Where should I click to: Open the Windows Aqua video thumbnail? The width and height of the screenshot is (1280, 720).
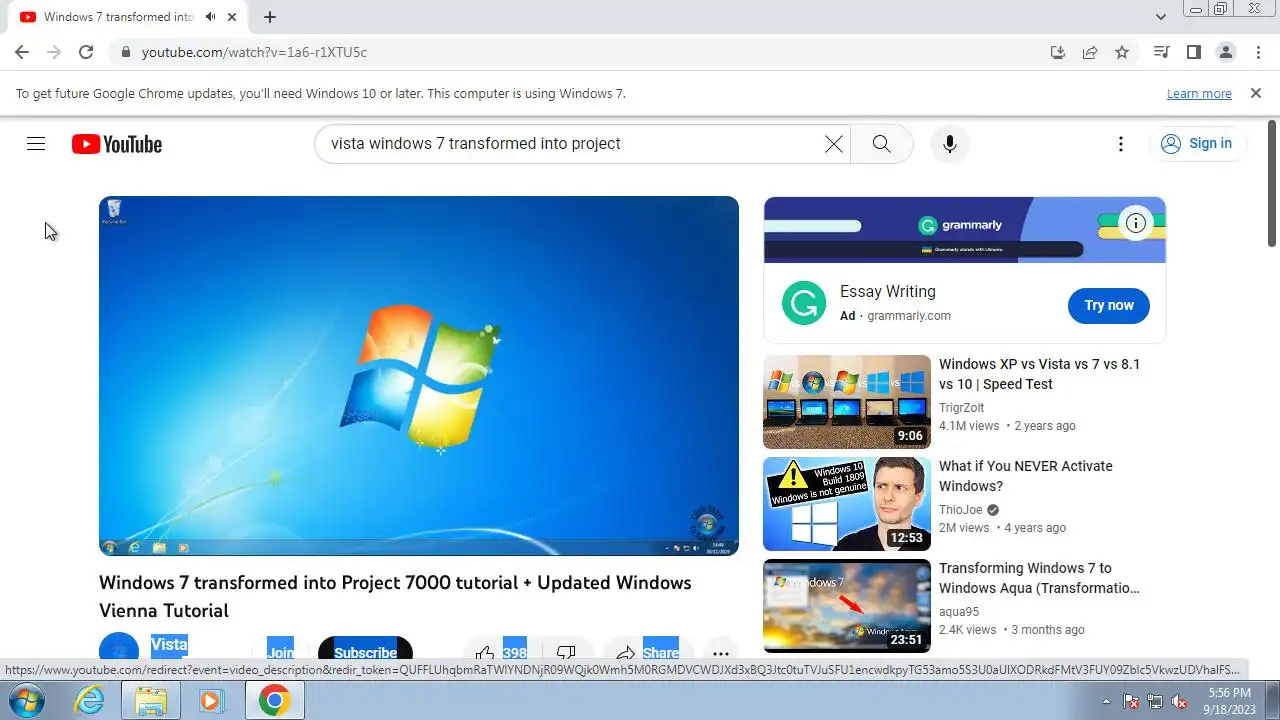pos(847,606)
